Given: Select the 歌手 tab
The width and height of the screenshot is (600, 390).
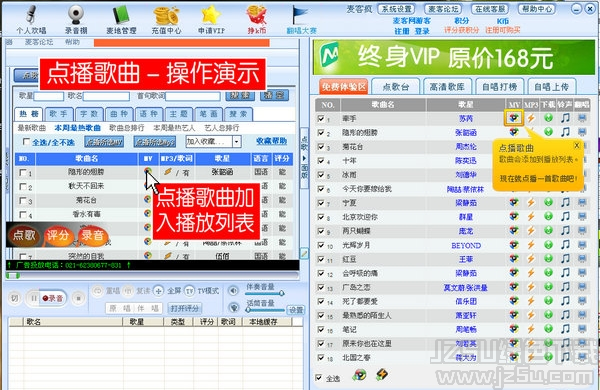Looking at the screenshot, I should 59,114.
